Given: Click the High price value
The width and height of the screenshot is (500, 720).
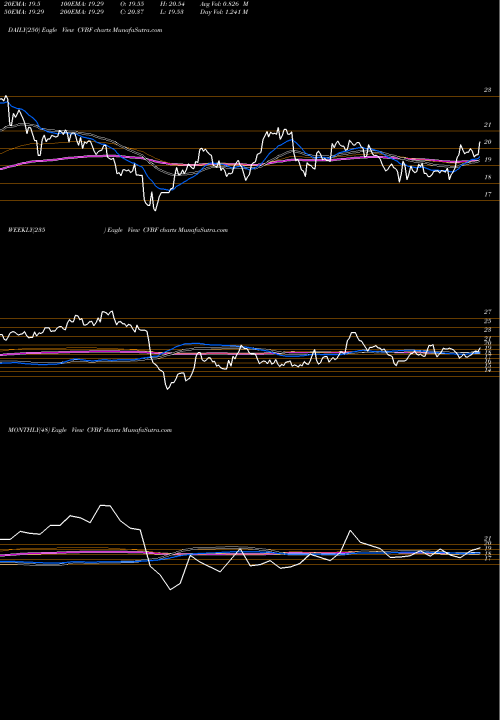Looking at the screenshot, I should click(172, 4).
